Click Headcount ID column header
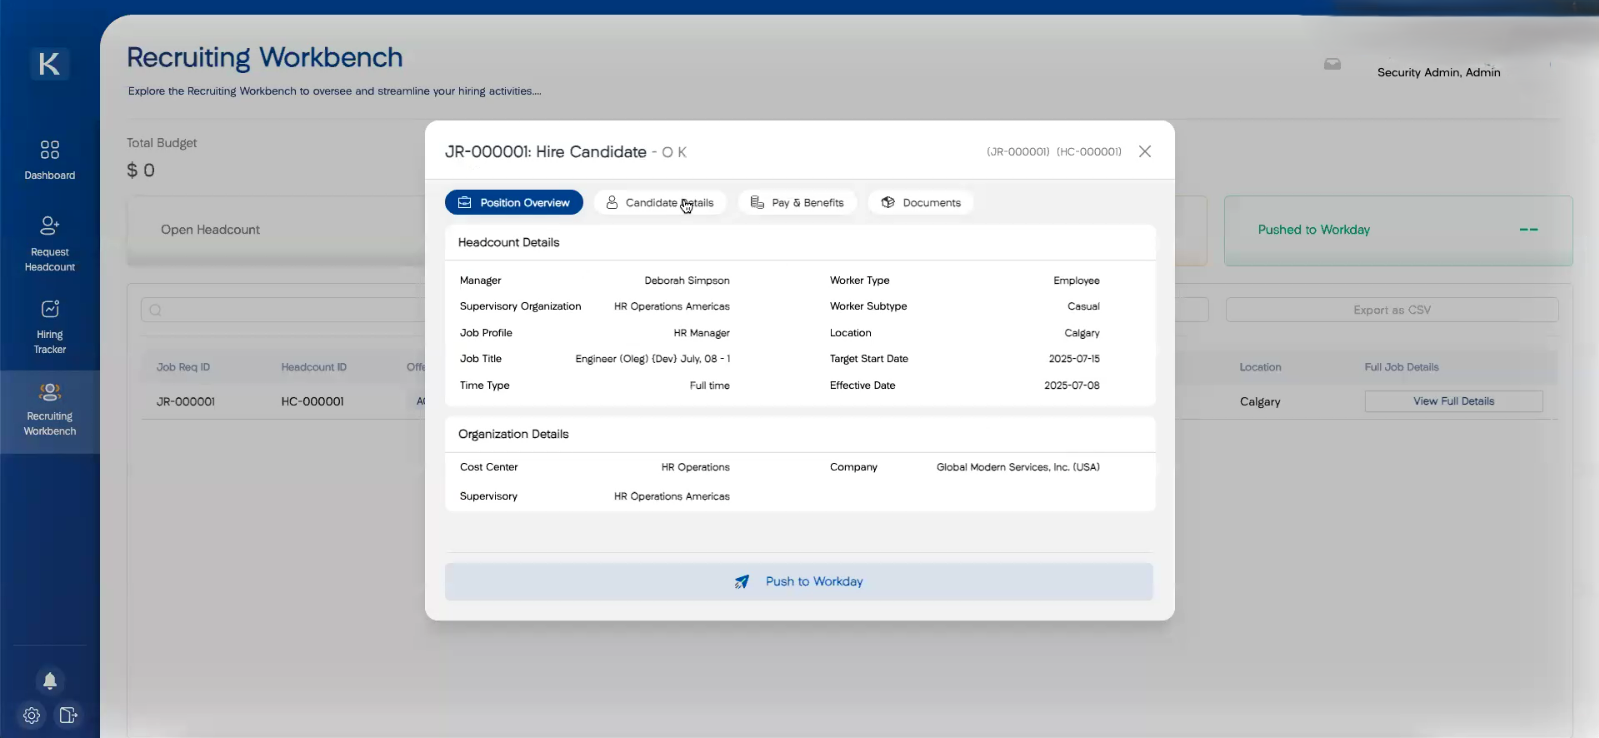The image size is (1599, 738). (314, 367)
